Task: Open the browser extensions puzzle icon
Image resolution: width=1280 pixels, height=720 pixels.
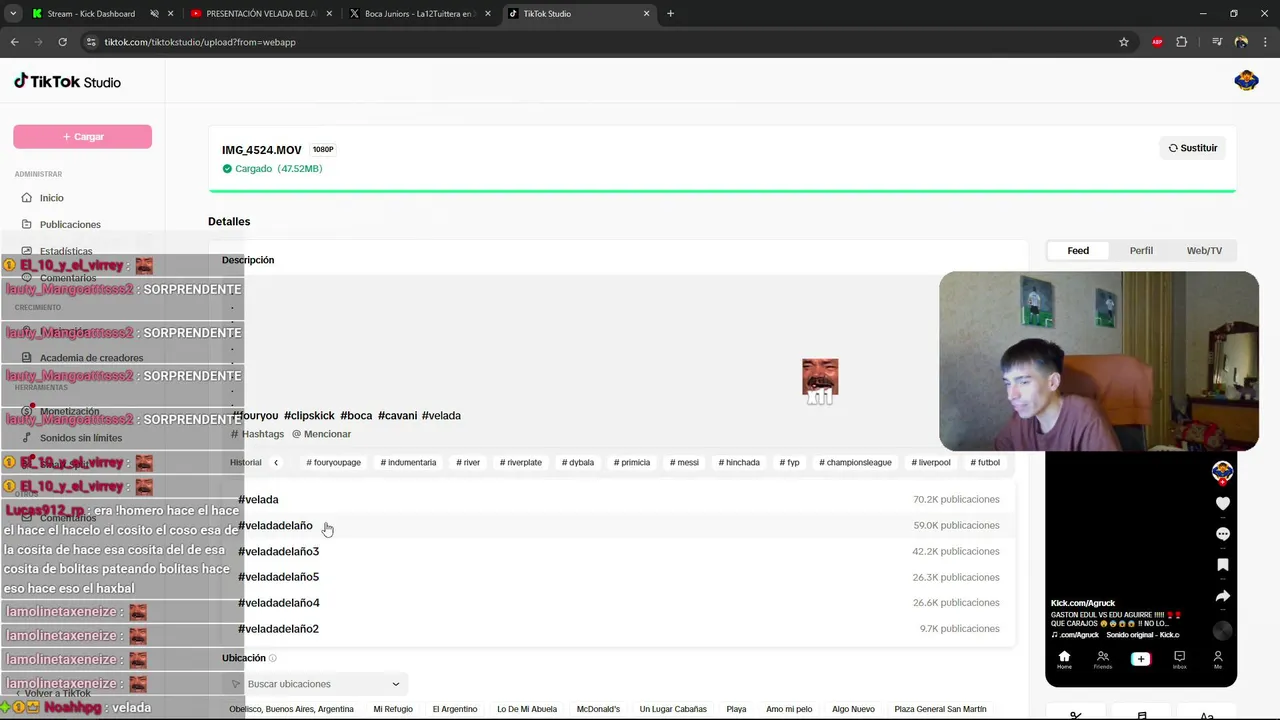Action: tap(1182, 42)
